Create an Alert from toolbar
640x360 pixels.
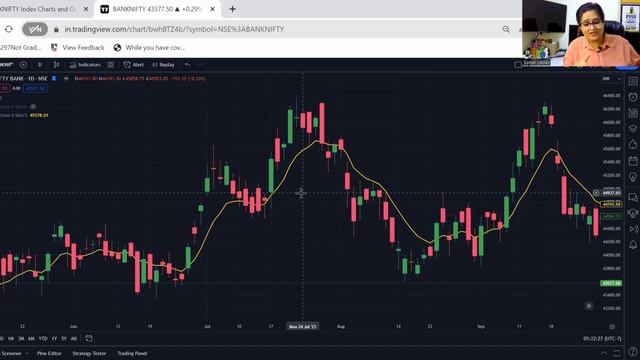pos(134,64)
